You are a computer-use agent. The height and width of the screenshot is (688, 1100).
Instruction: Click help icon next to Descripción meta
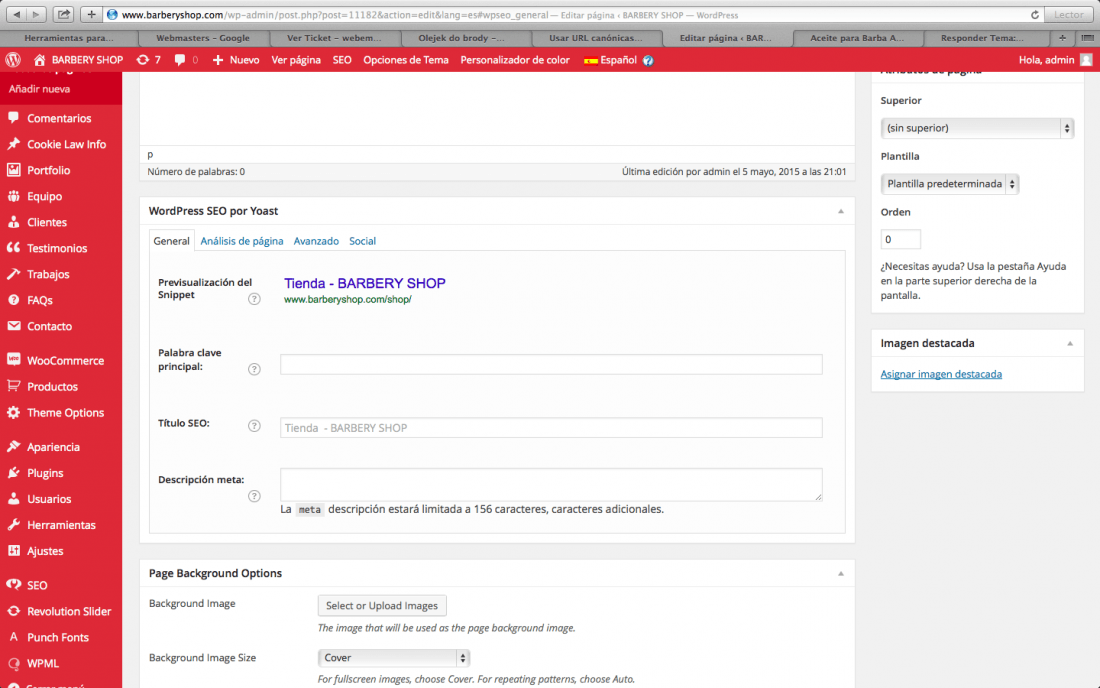254,496
